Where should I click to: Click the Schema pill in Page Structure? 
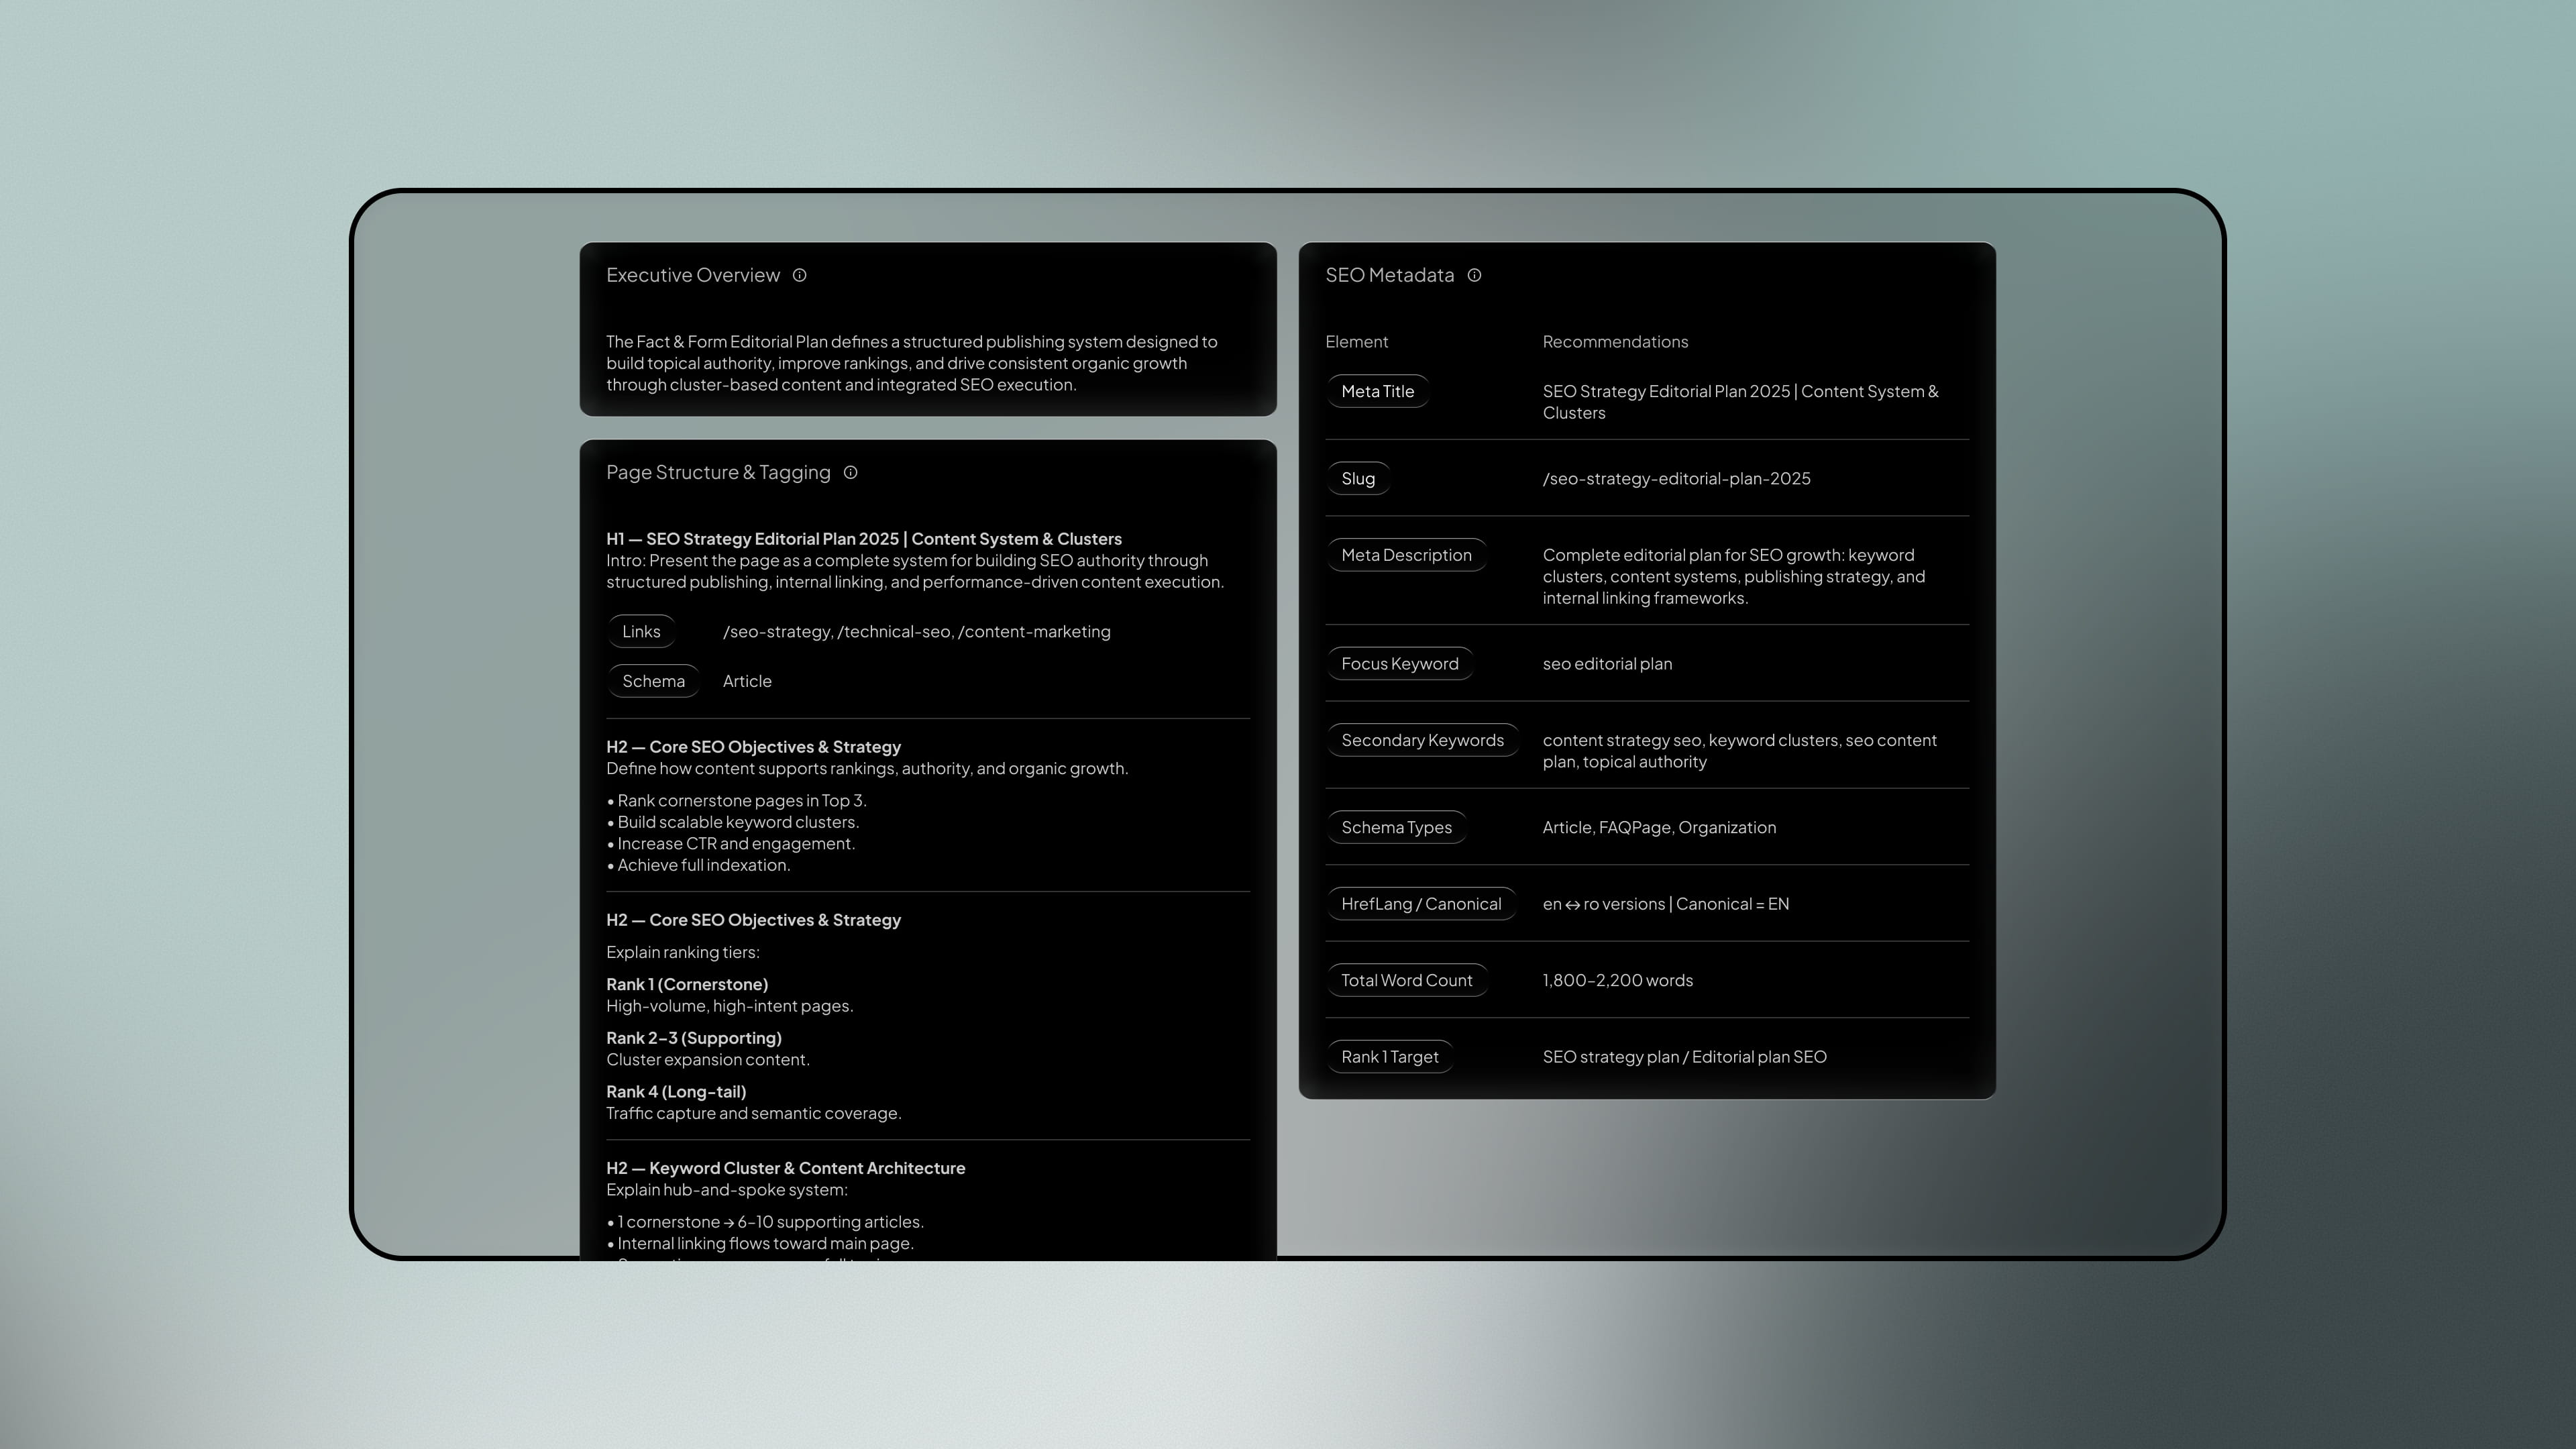[x=653, y=681]
